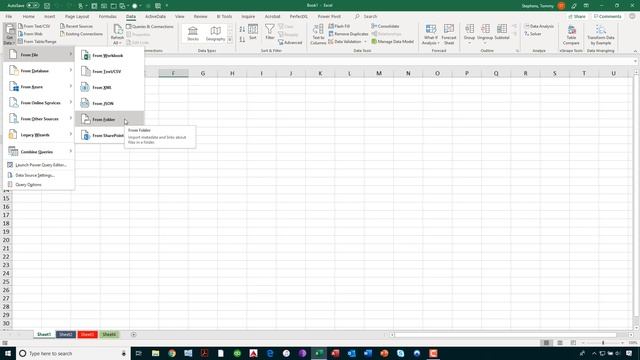Screen dimensions: 640x360
Task: Switch to the Formulas ribbon tab
Action: click(107, 16)
